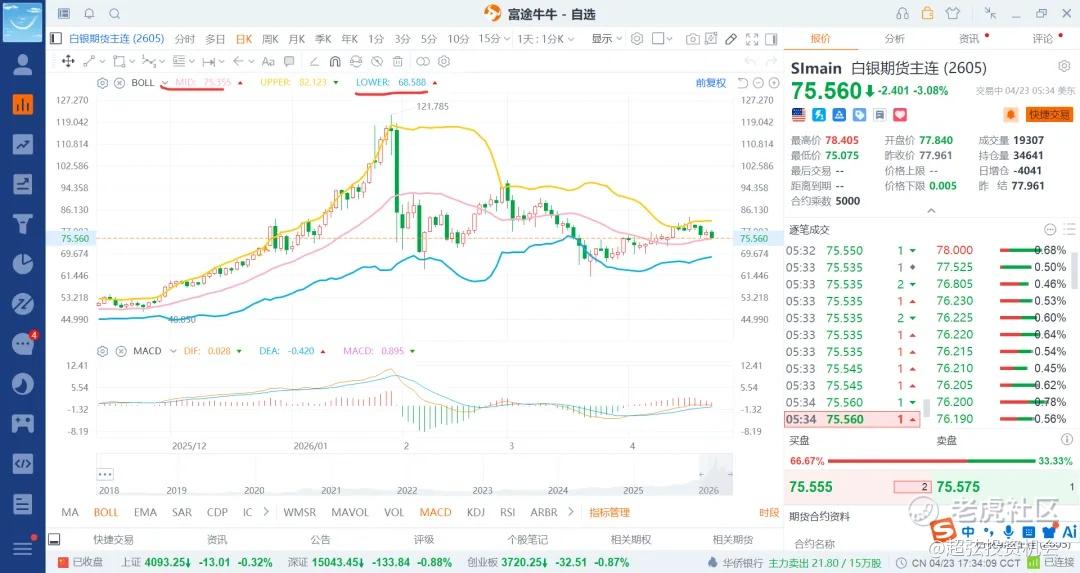Toggle MACD indicator in bottom indicator bar
The image size is (1080, 573).
(x=435, y=512)
